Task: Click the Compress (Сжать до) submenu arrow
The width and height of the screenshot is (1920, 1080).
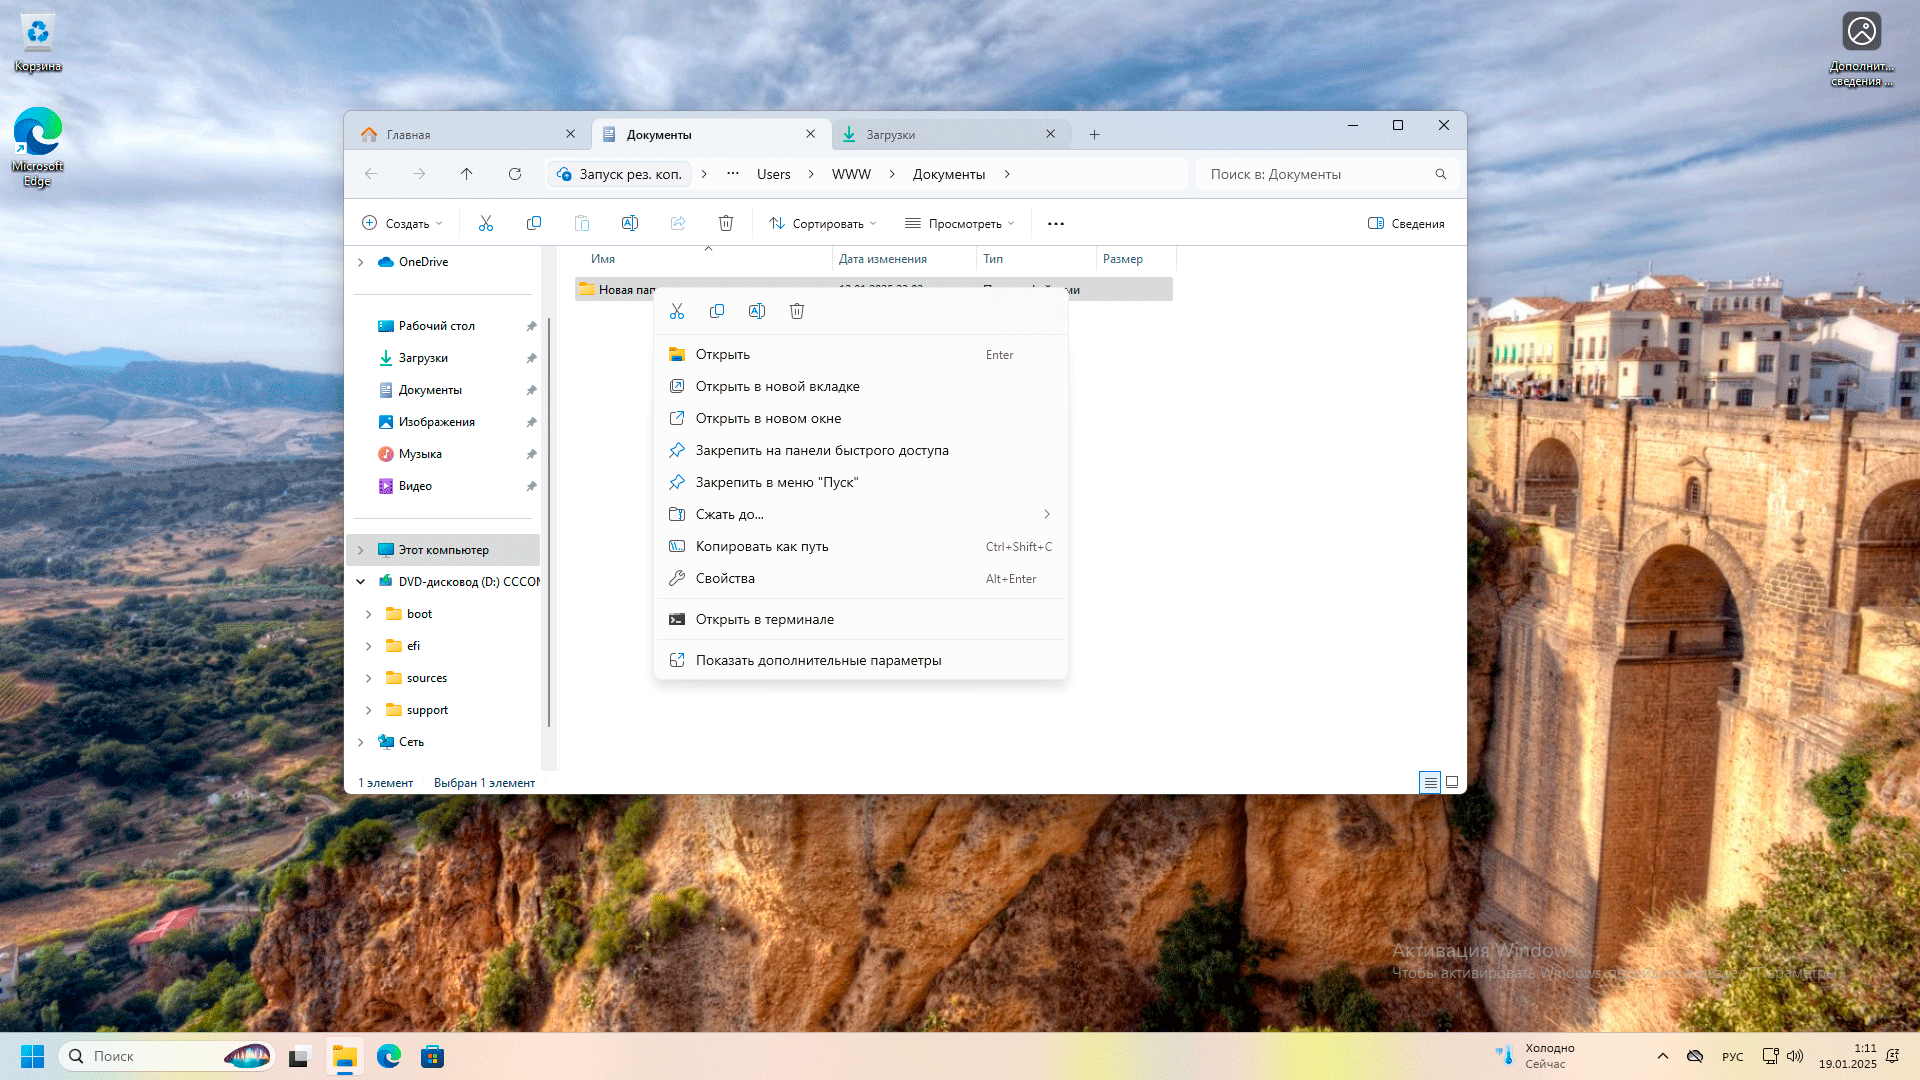Action: [1046, 513]
